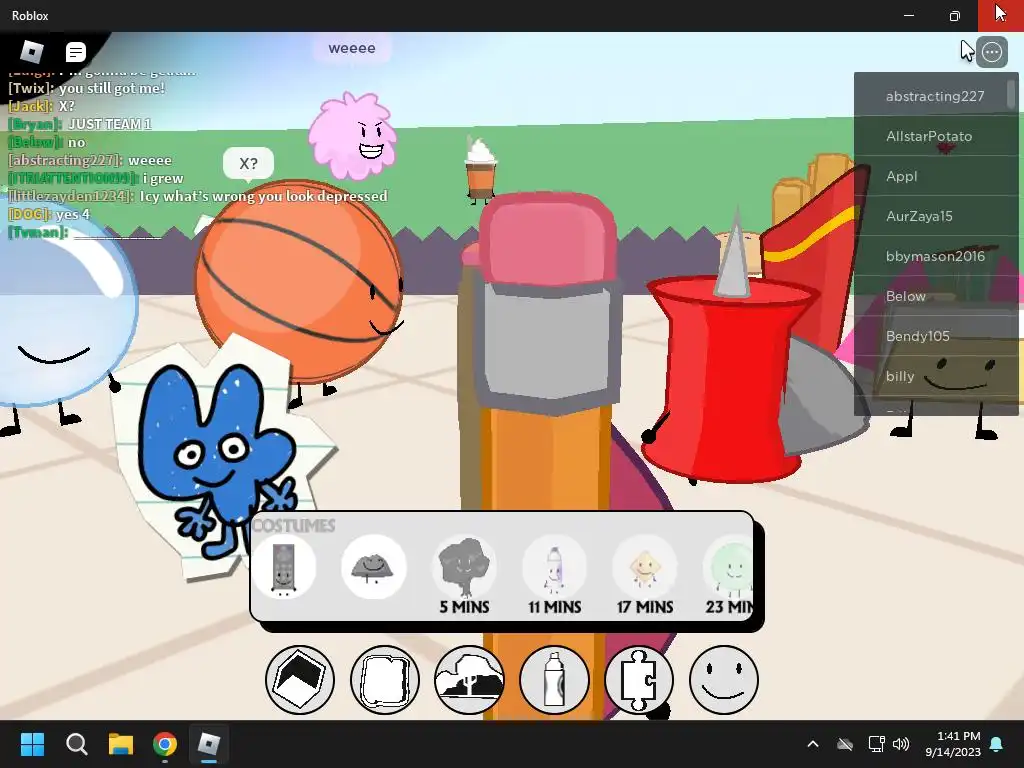
Task: Click the chat message from littlezayden1234
Action: pos(198,197)
